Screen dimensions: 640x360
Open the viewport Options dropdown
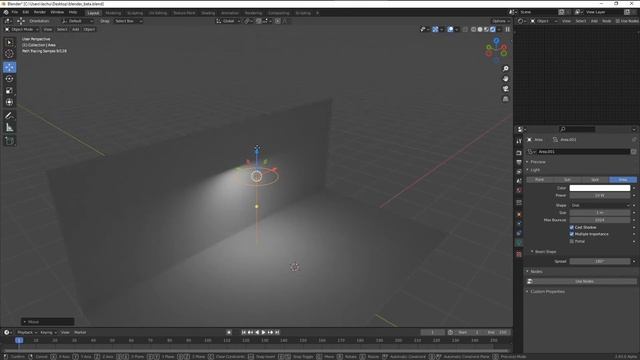coord(500,21)
